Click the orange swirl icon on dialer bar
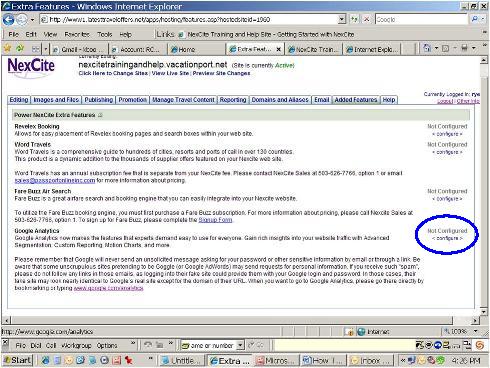Screen dimensions: 490x368 point(479,345)
